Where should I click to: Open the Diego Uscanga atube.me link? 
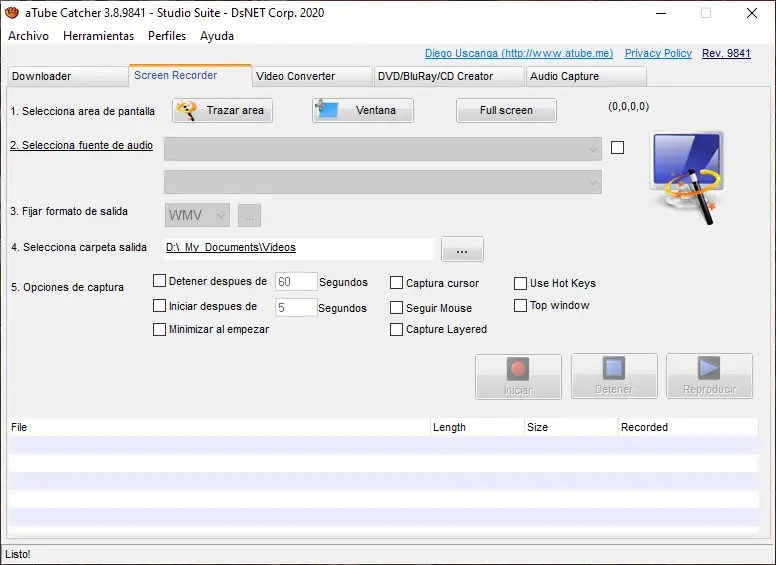(x=519, y=53)
